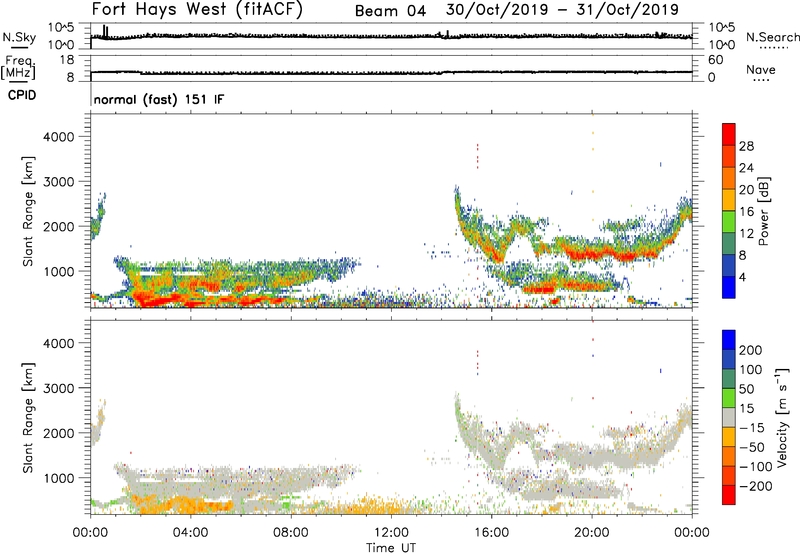Click the power panel 'Slant Range [km]' label
The height and width of the screenshot is (554, 800).
(28, 211)
